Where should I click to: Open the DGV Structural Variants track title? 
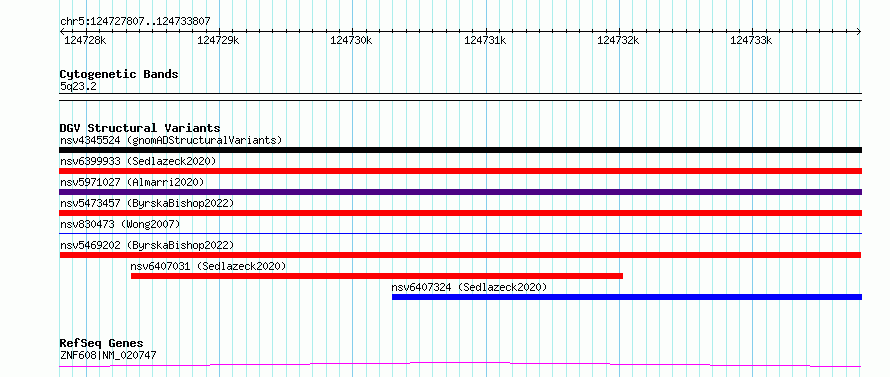(x=140, y=128)
